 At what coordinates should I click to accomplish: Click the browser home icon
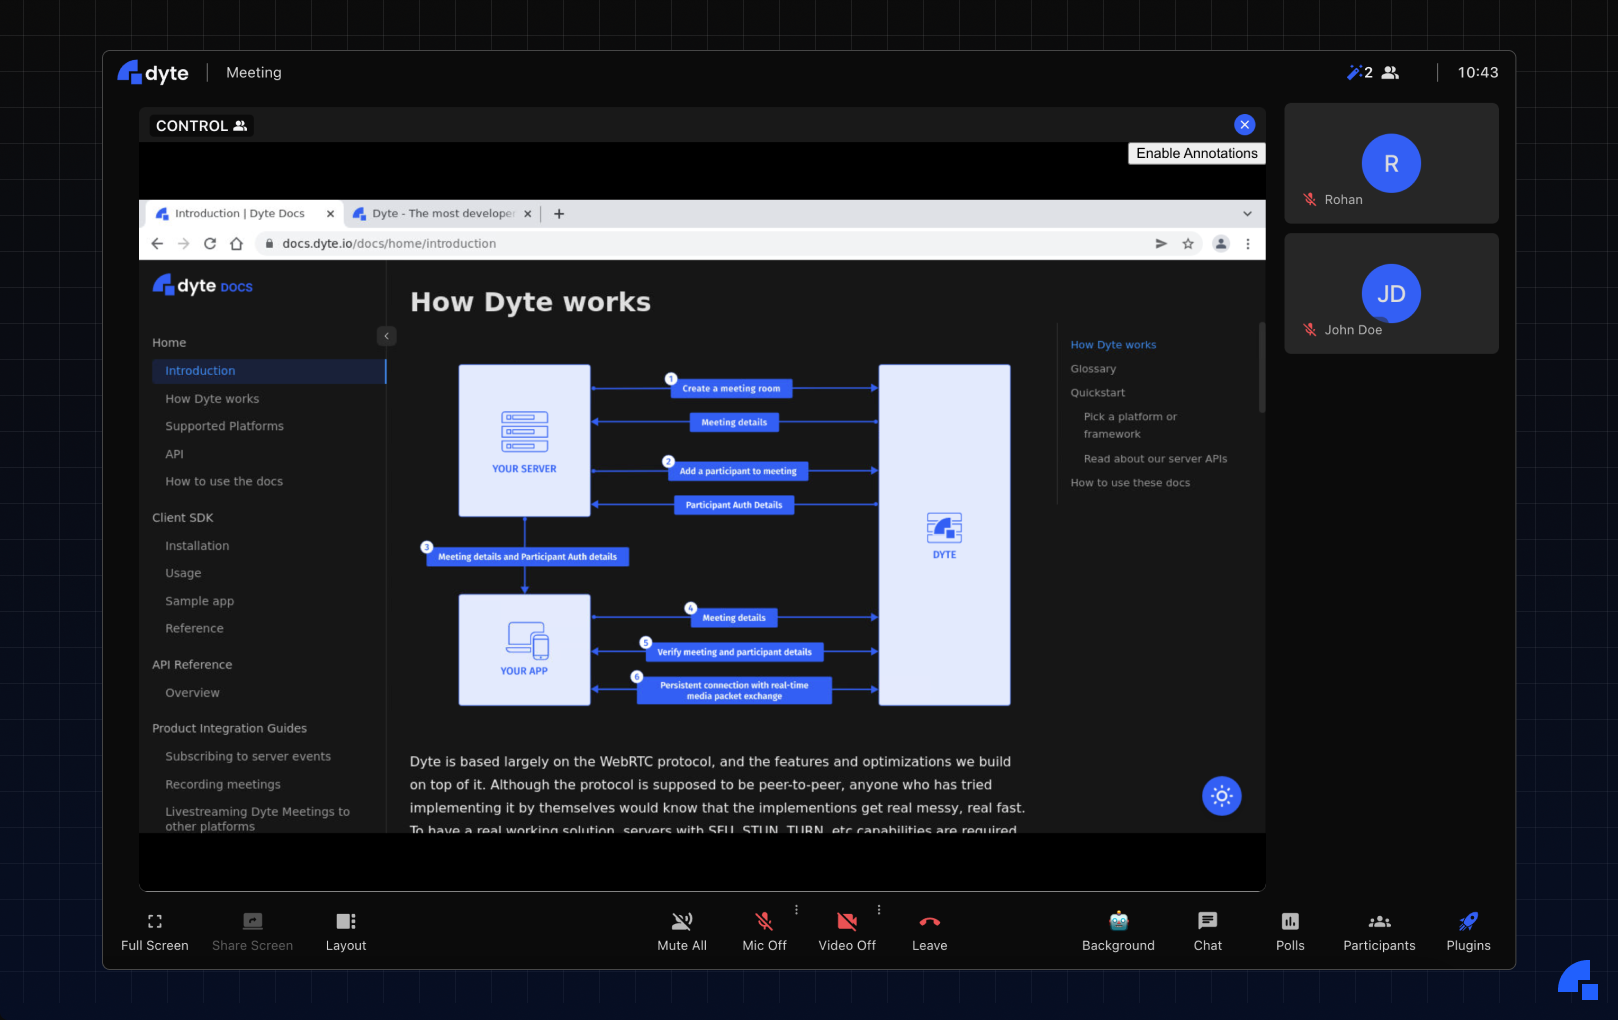[236, 244]
